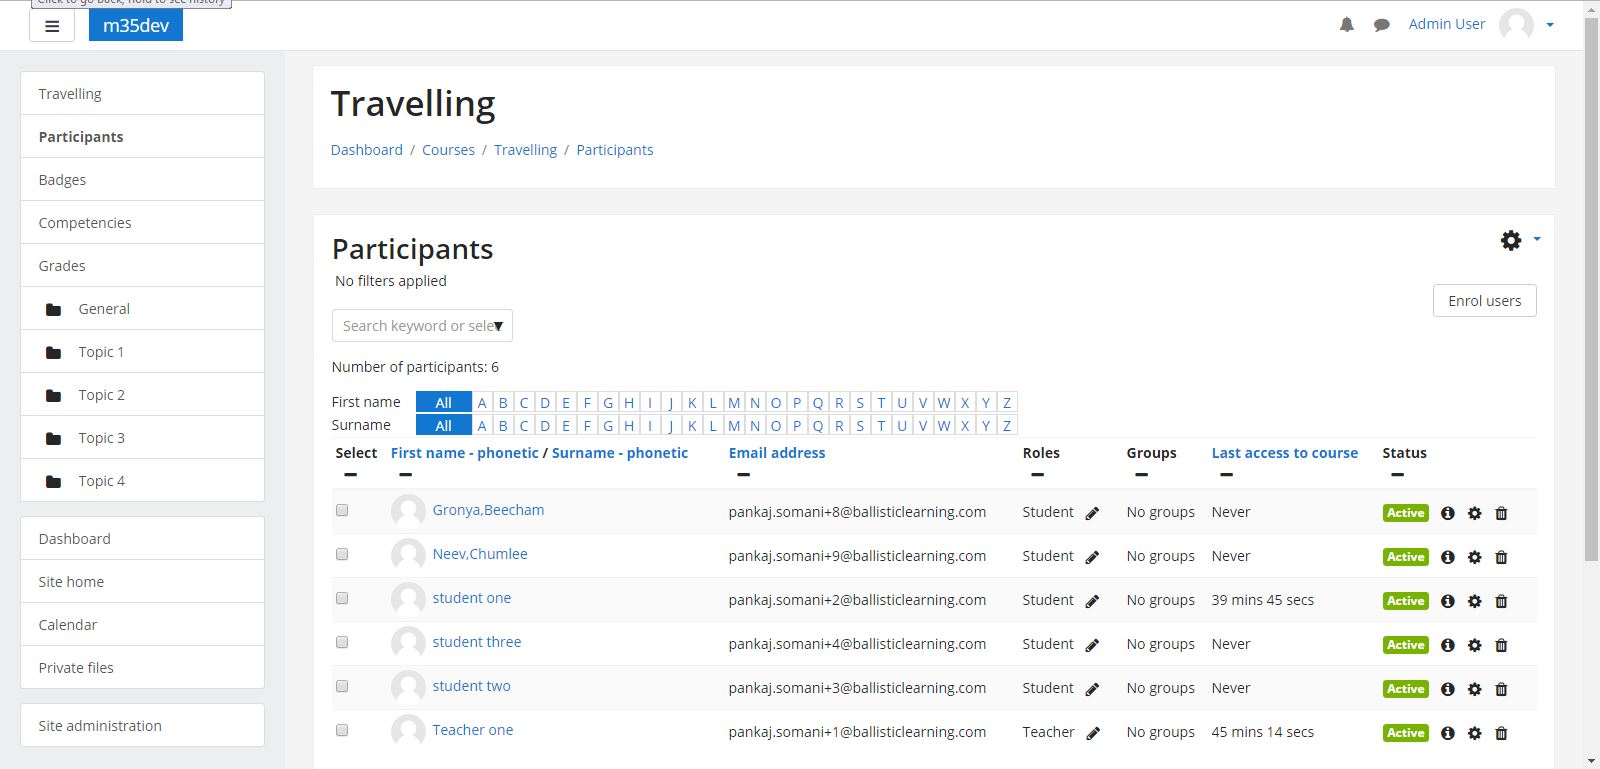Collapse the Select column
The height and width of the screenshot is (769, 1600).
tap(350, 474)
